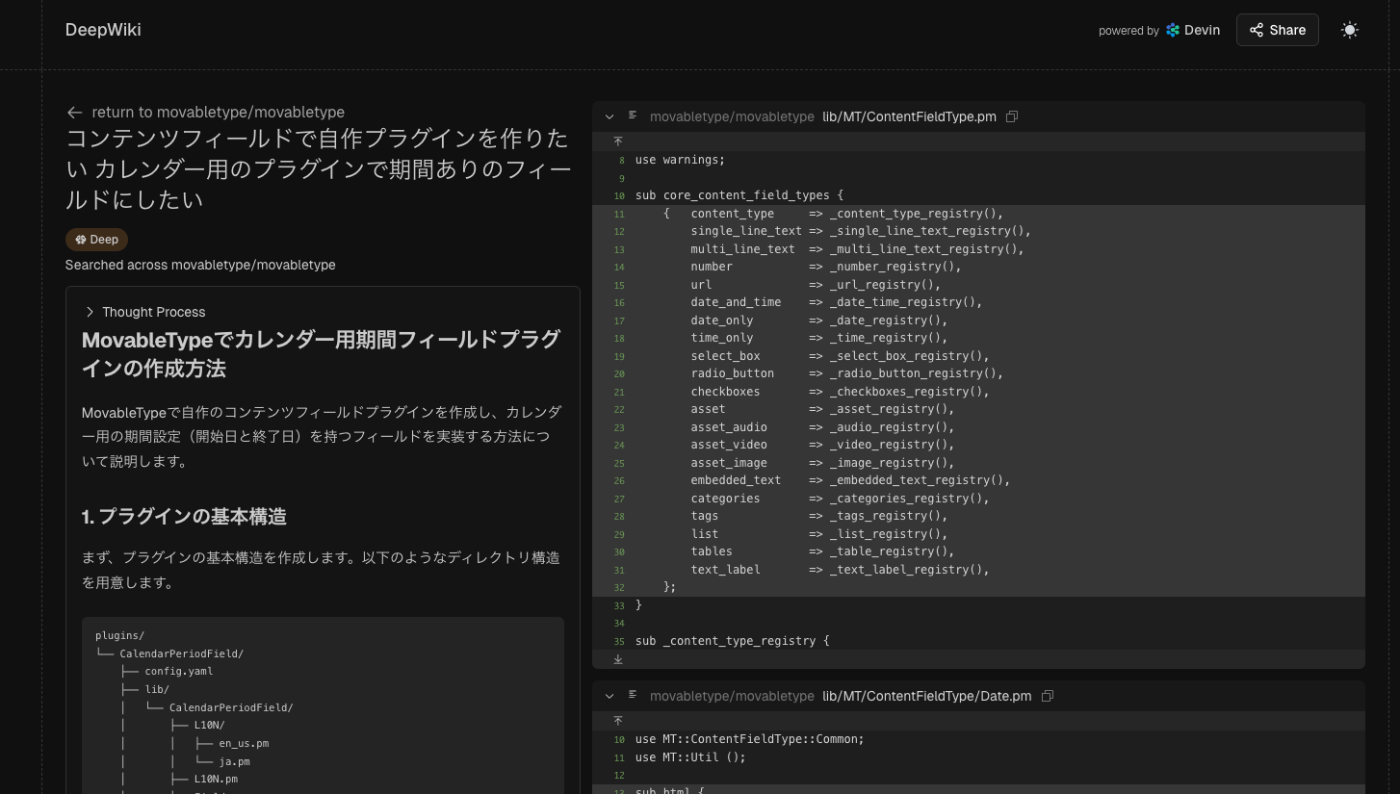1400x794 pixels.
Task: Click the back arrow icon beside return link
Action: coord(74,112)
